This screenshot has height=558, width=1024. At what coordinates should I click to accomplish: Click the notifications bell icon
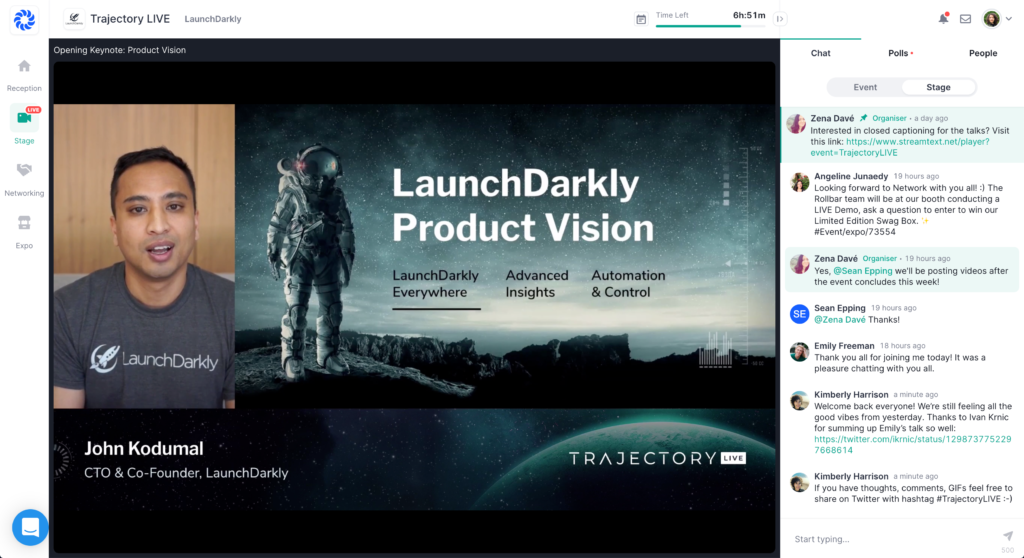coord(943,19)
